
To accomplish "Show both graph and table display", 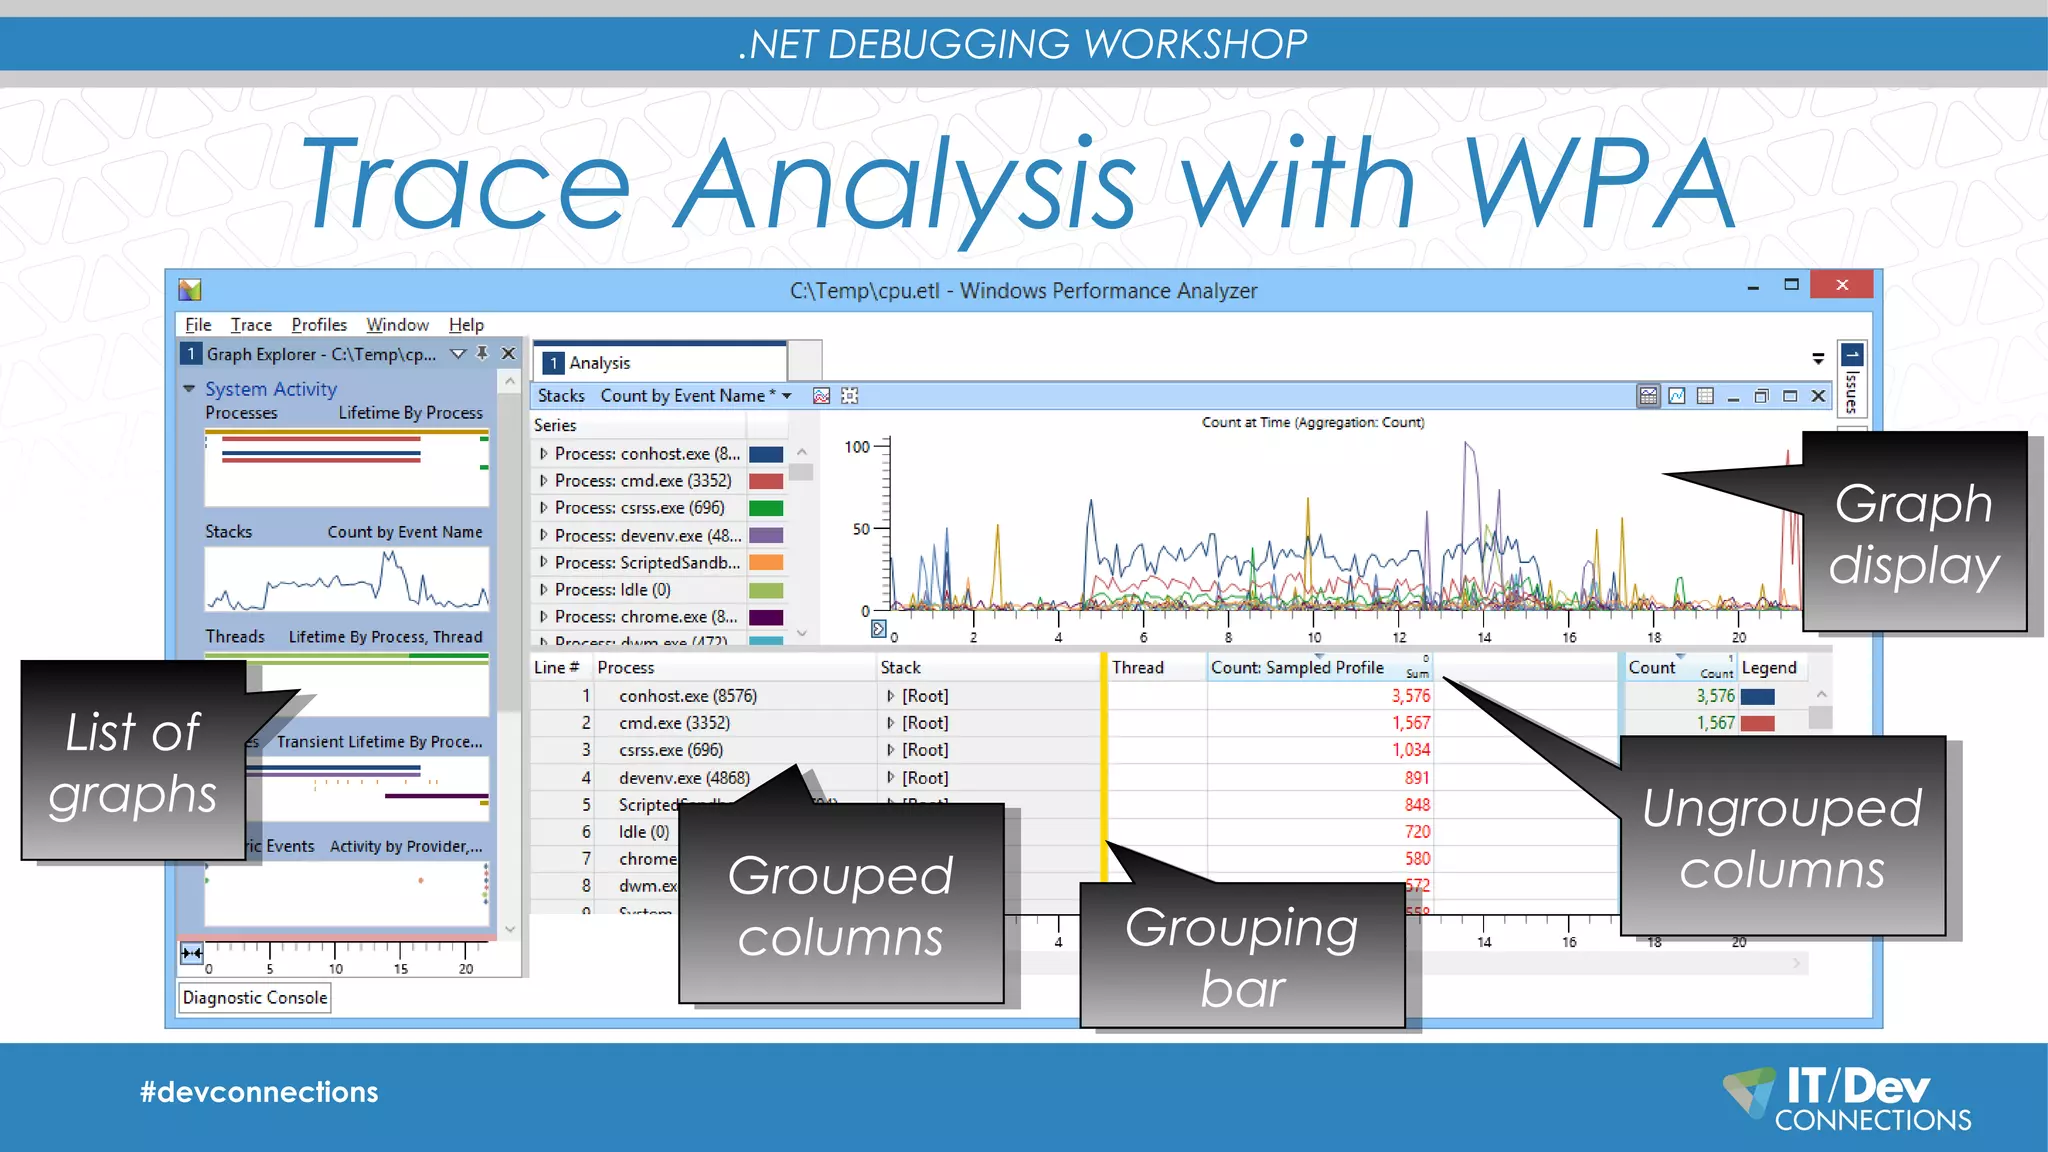I will [1648, 396].
